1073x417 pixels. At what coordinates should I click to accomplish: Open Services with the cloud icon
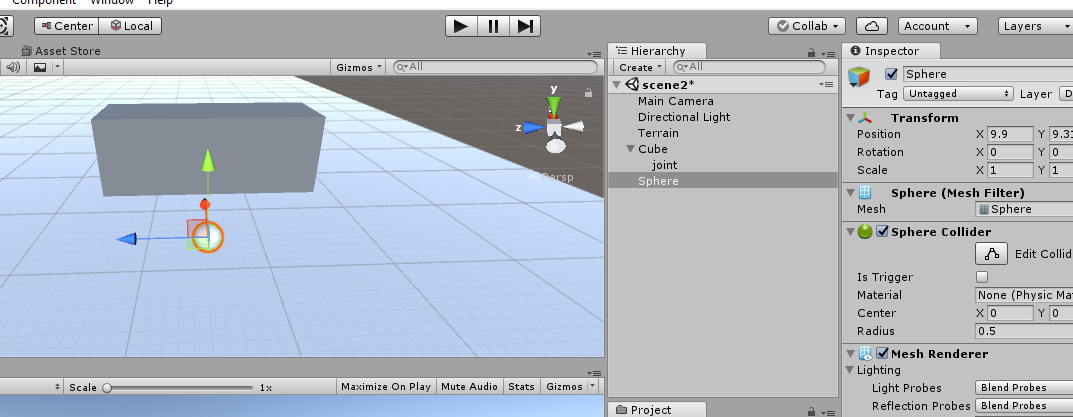(x=872, y=26)
